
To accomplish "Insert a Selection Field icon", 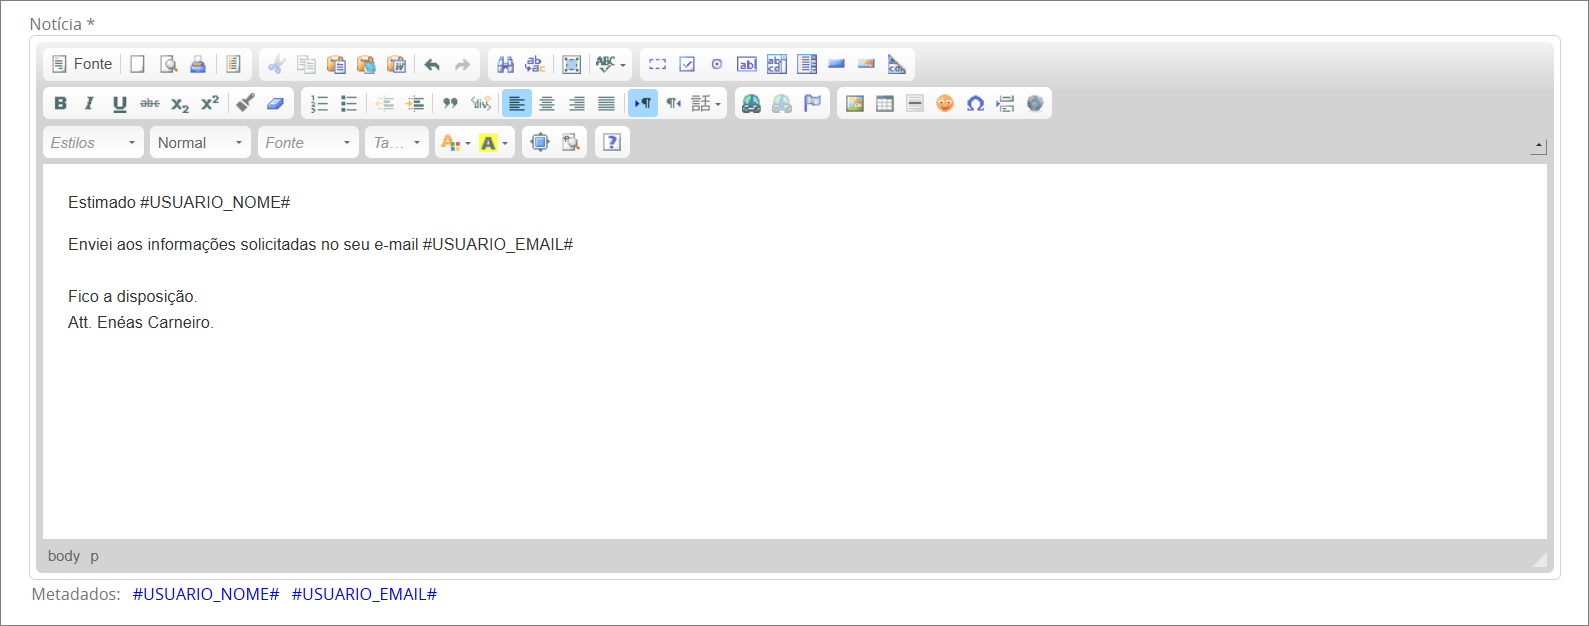I will (x=807, y=64).
